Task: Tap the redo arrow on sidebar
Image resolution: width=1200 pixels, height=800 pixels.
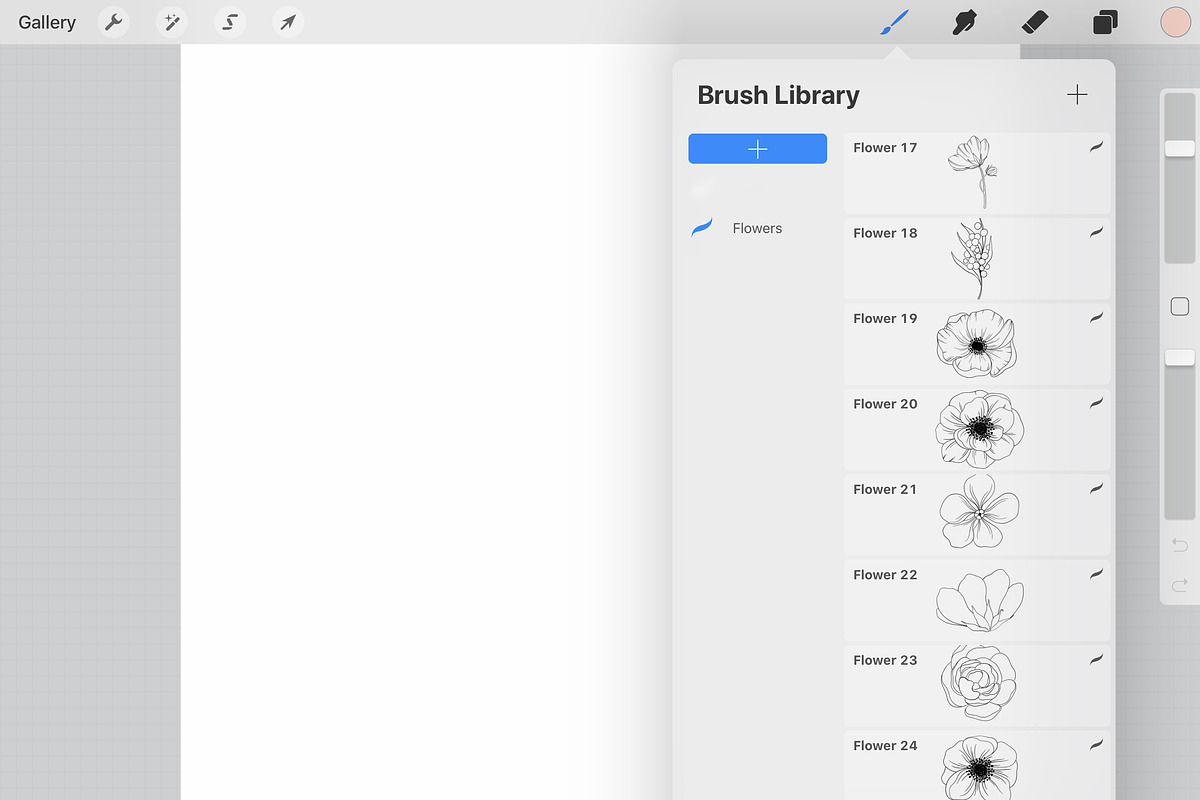Action: 1180,585
